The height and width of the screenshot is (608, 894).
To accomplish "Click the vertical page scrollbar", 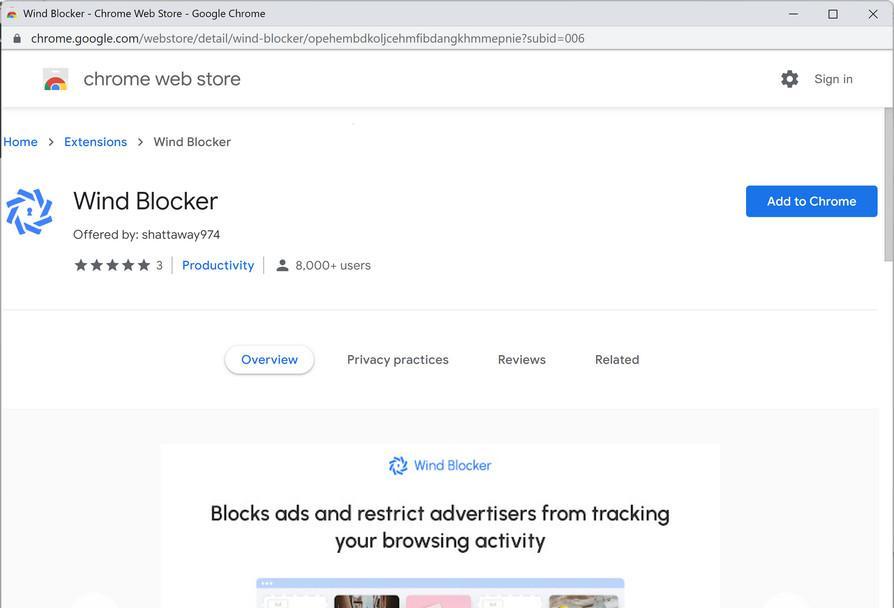I will click(888, 190).
